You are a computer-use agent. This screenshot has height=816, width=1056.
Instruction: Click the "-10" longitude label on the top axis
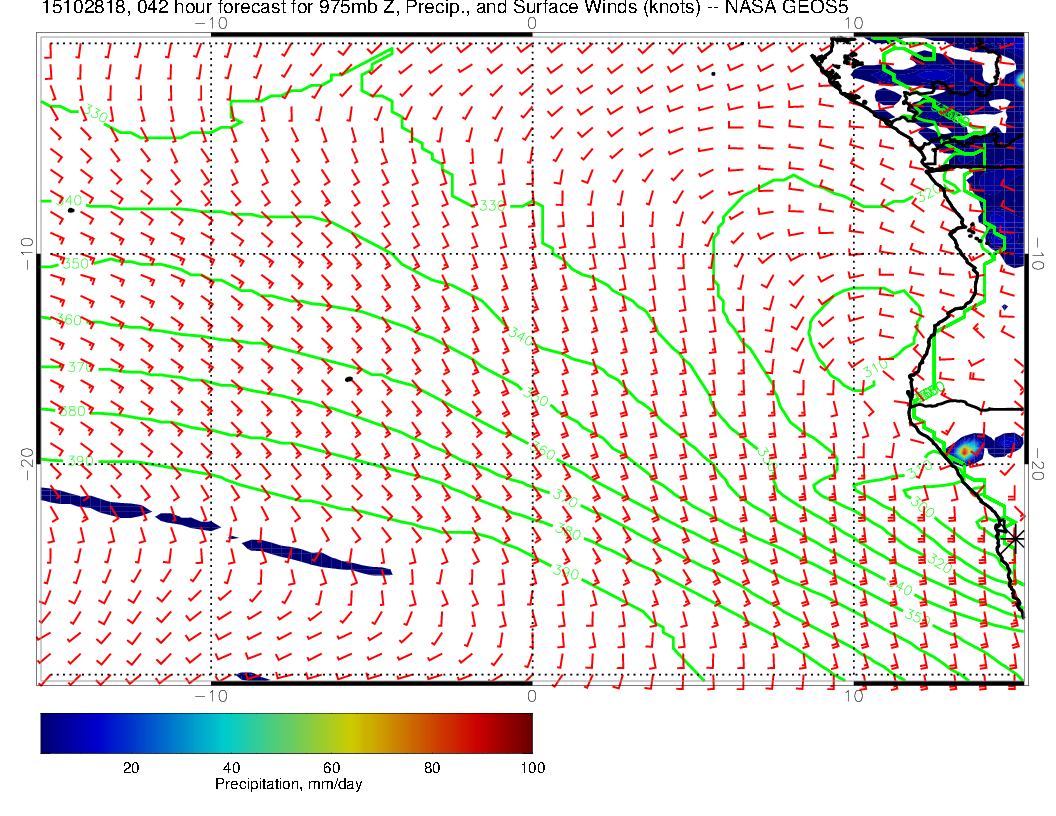click(x=211, y=24)
